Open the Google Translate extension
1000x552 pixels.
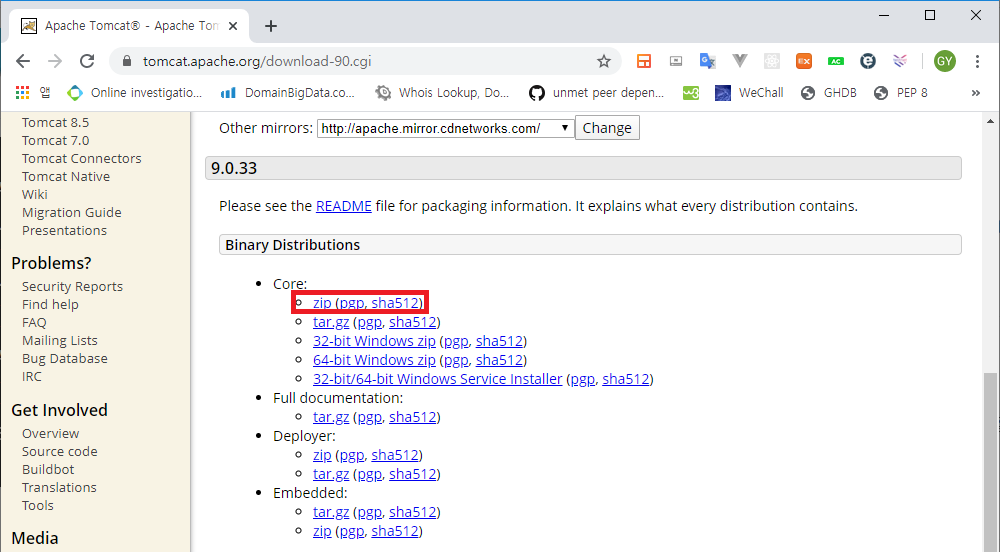pyautogui.click(x=707, y=61)
